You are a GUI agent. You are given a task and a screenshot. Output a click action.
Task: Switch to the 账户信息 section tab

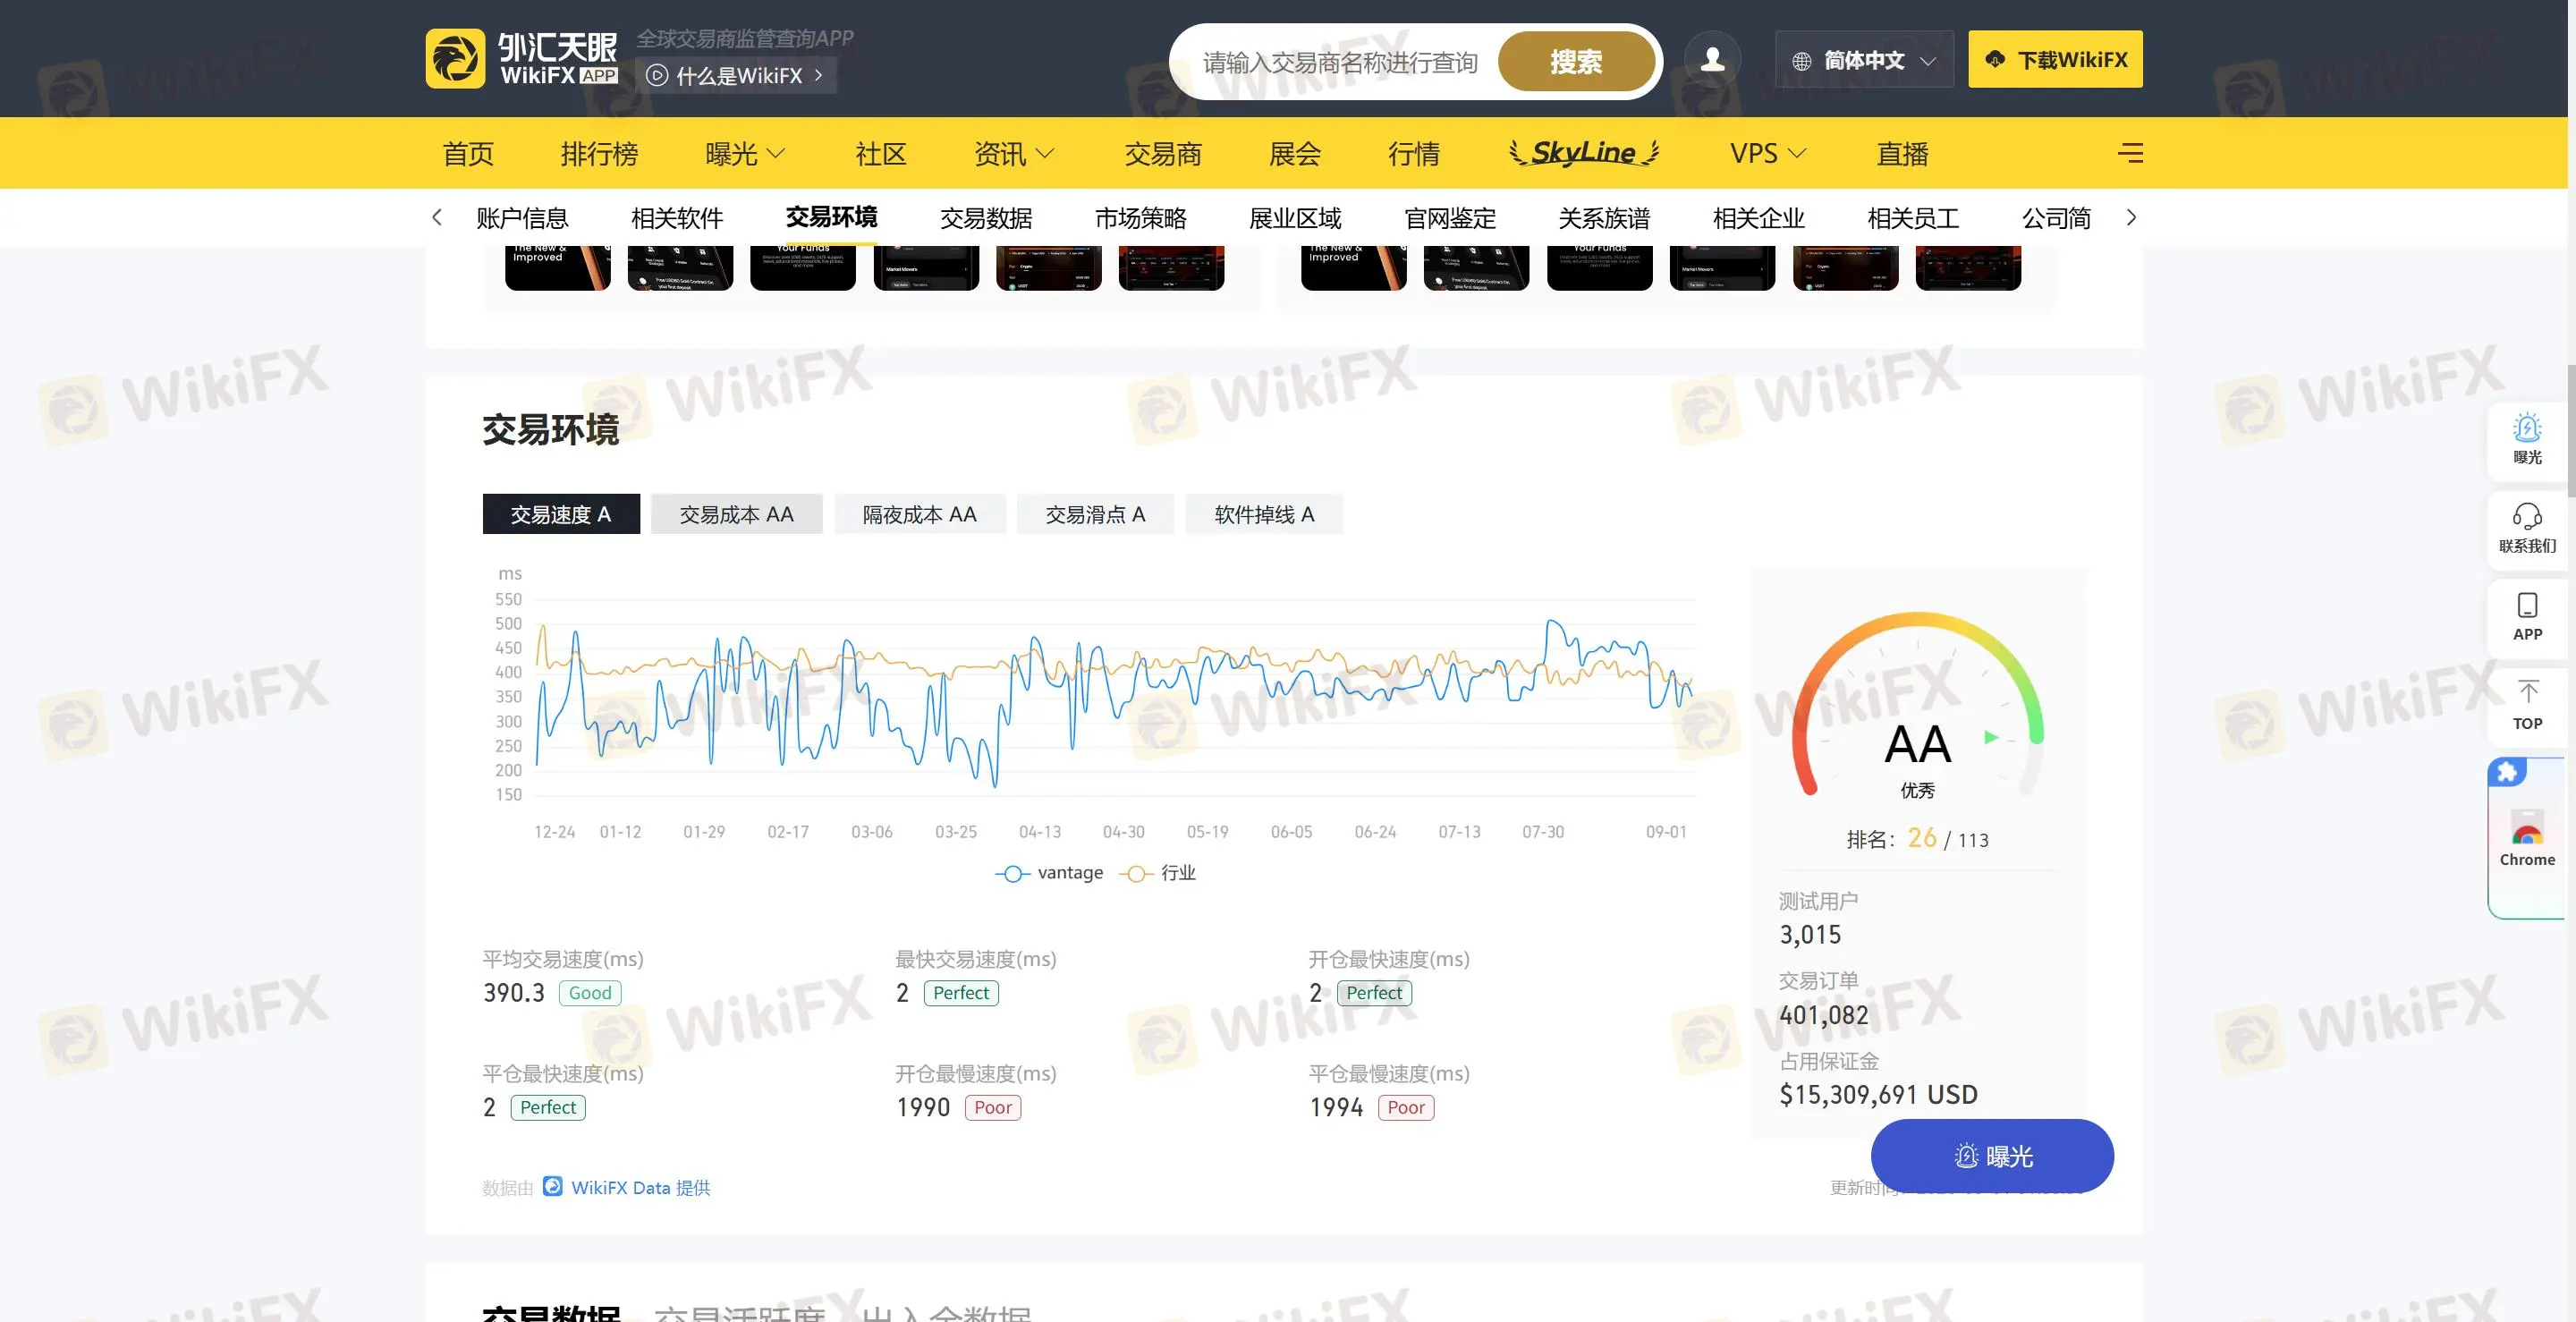(522, 218)
